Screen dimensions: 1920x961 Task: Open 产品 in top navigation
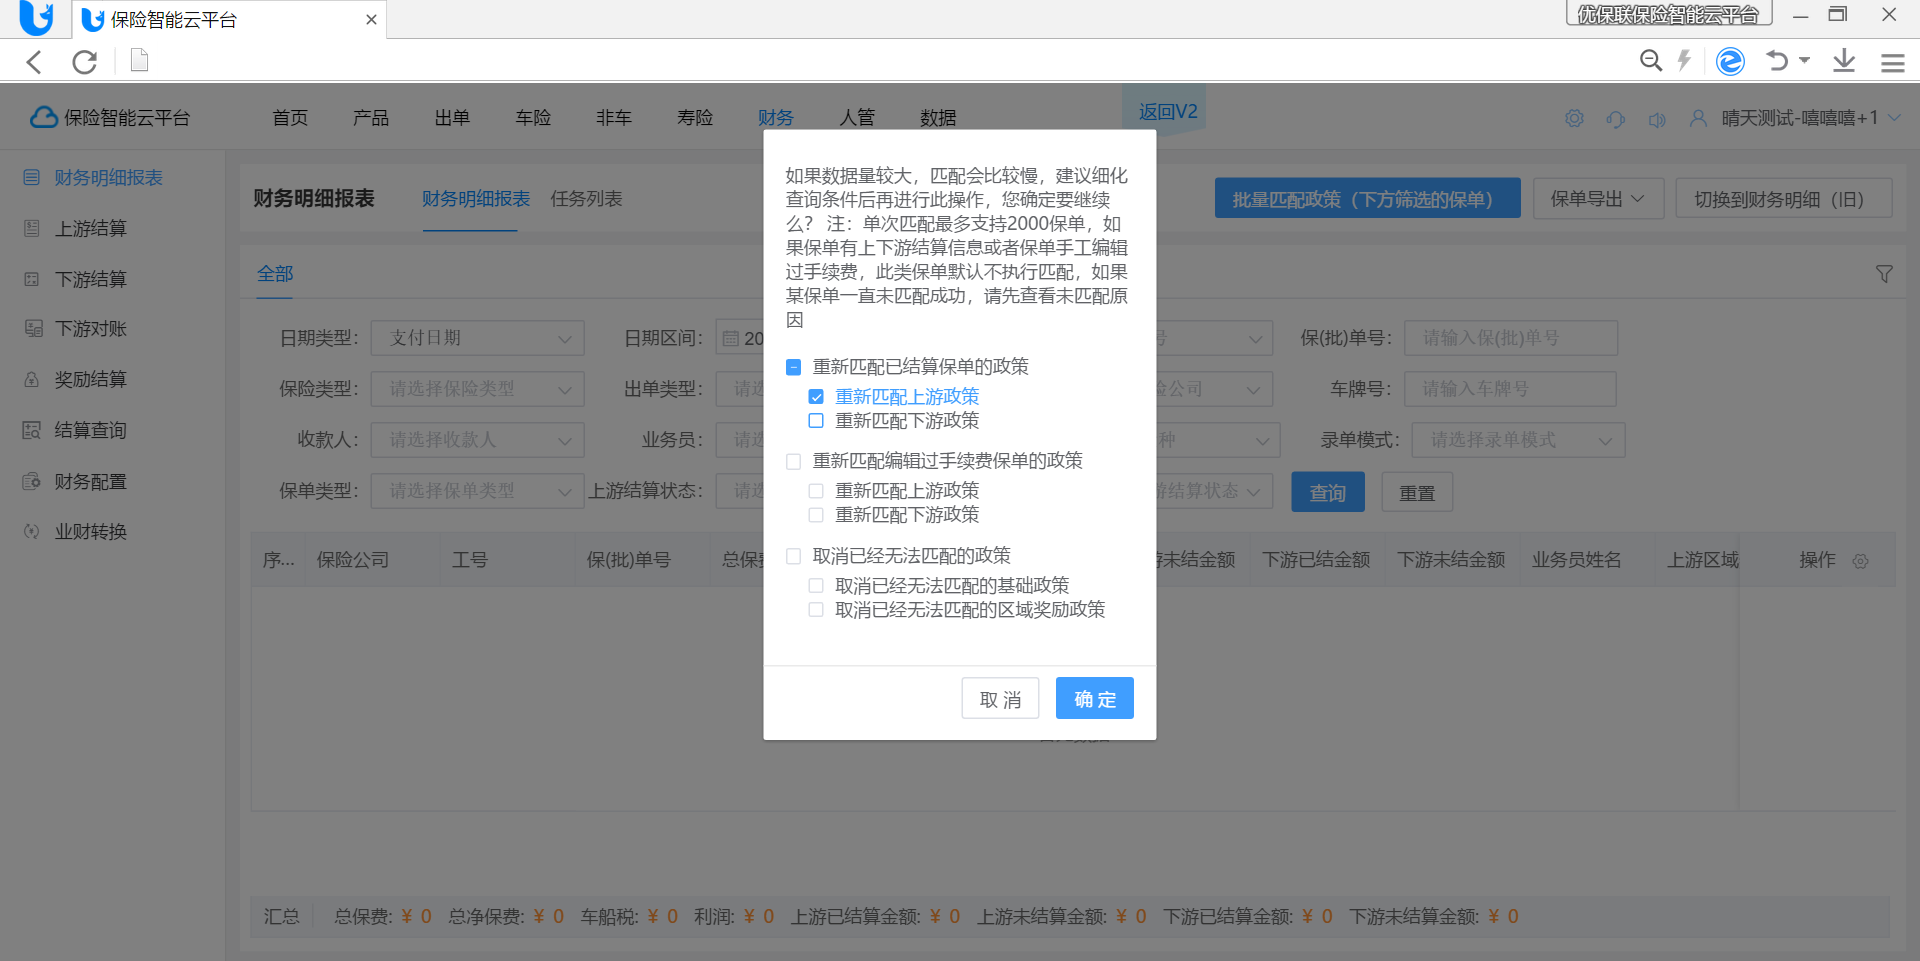[371, 118]
